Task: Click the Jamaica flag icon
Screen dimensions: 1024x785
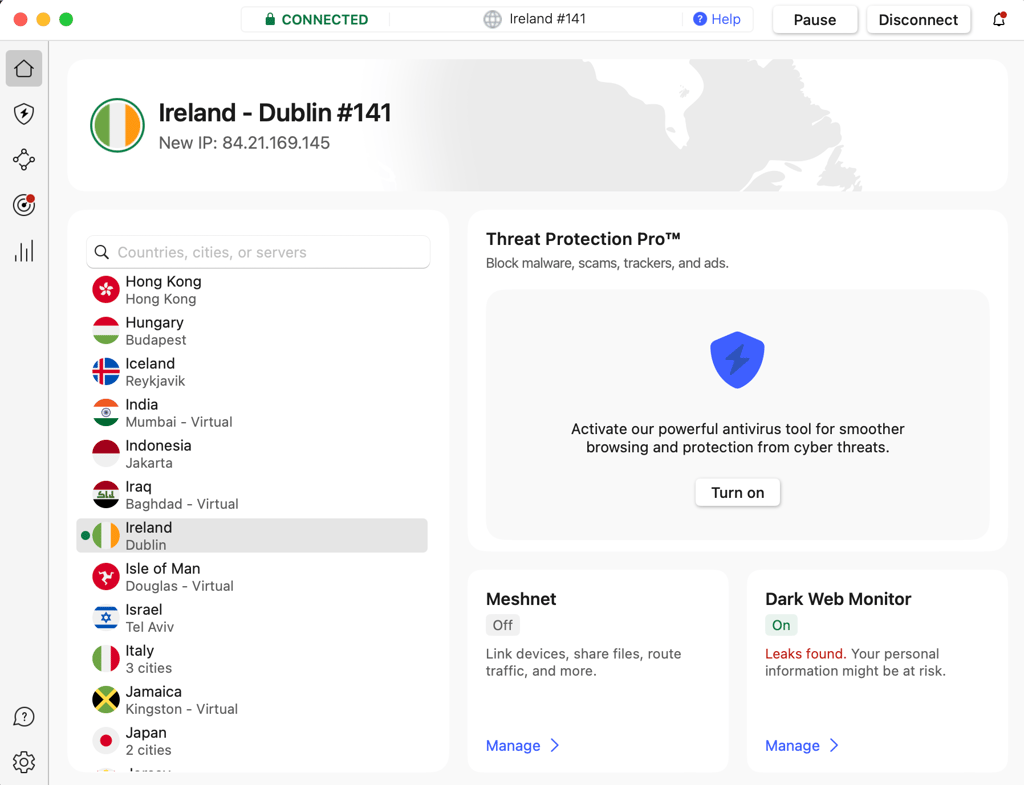Action: click(106, 700)
